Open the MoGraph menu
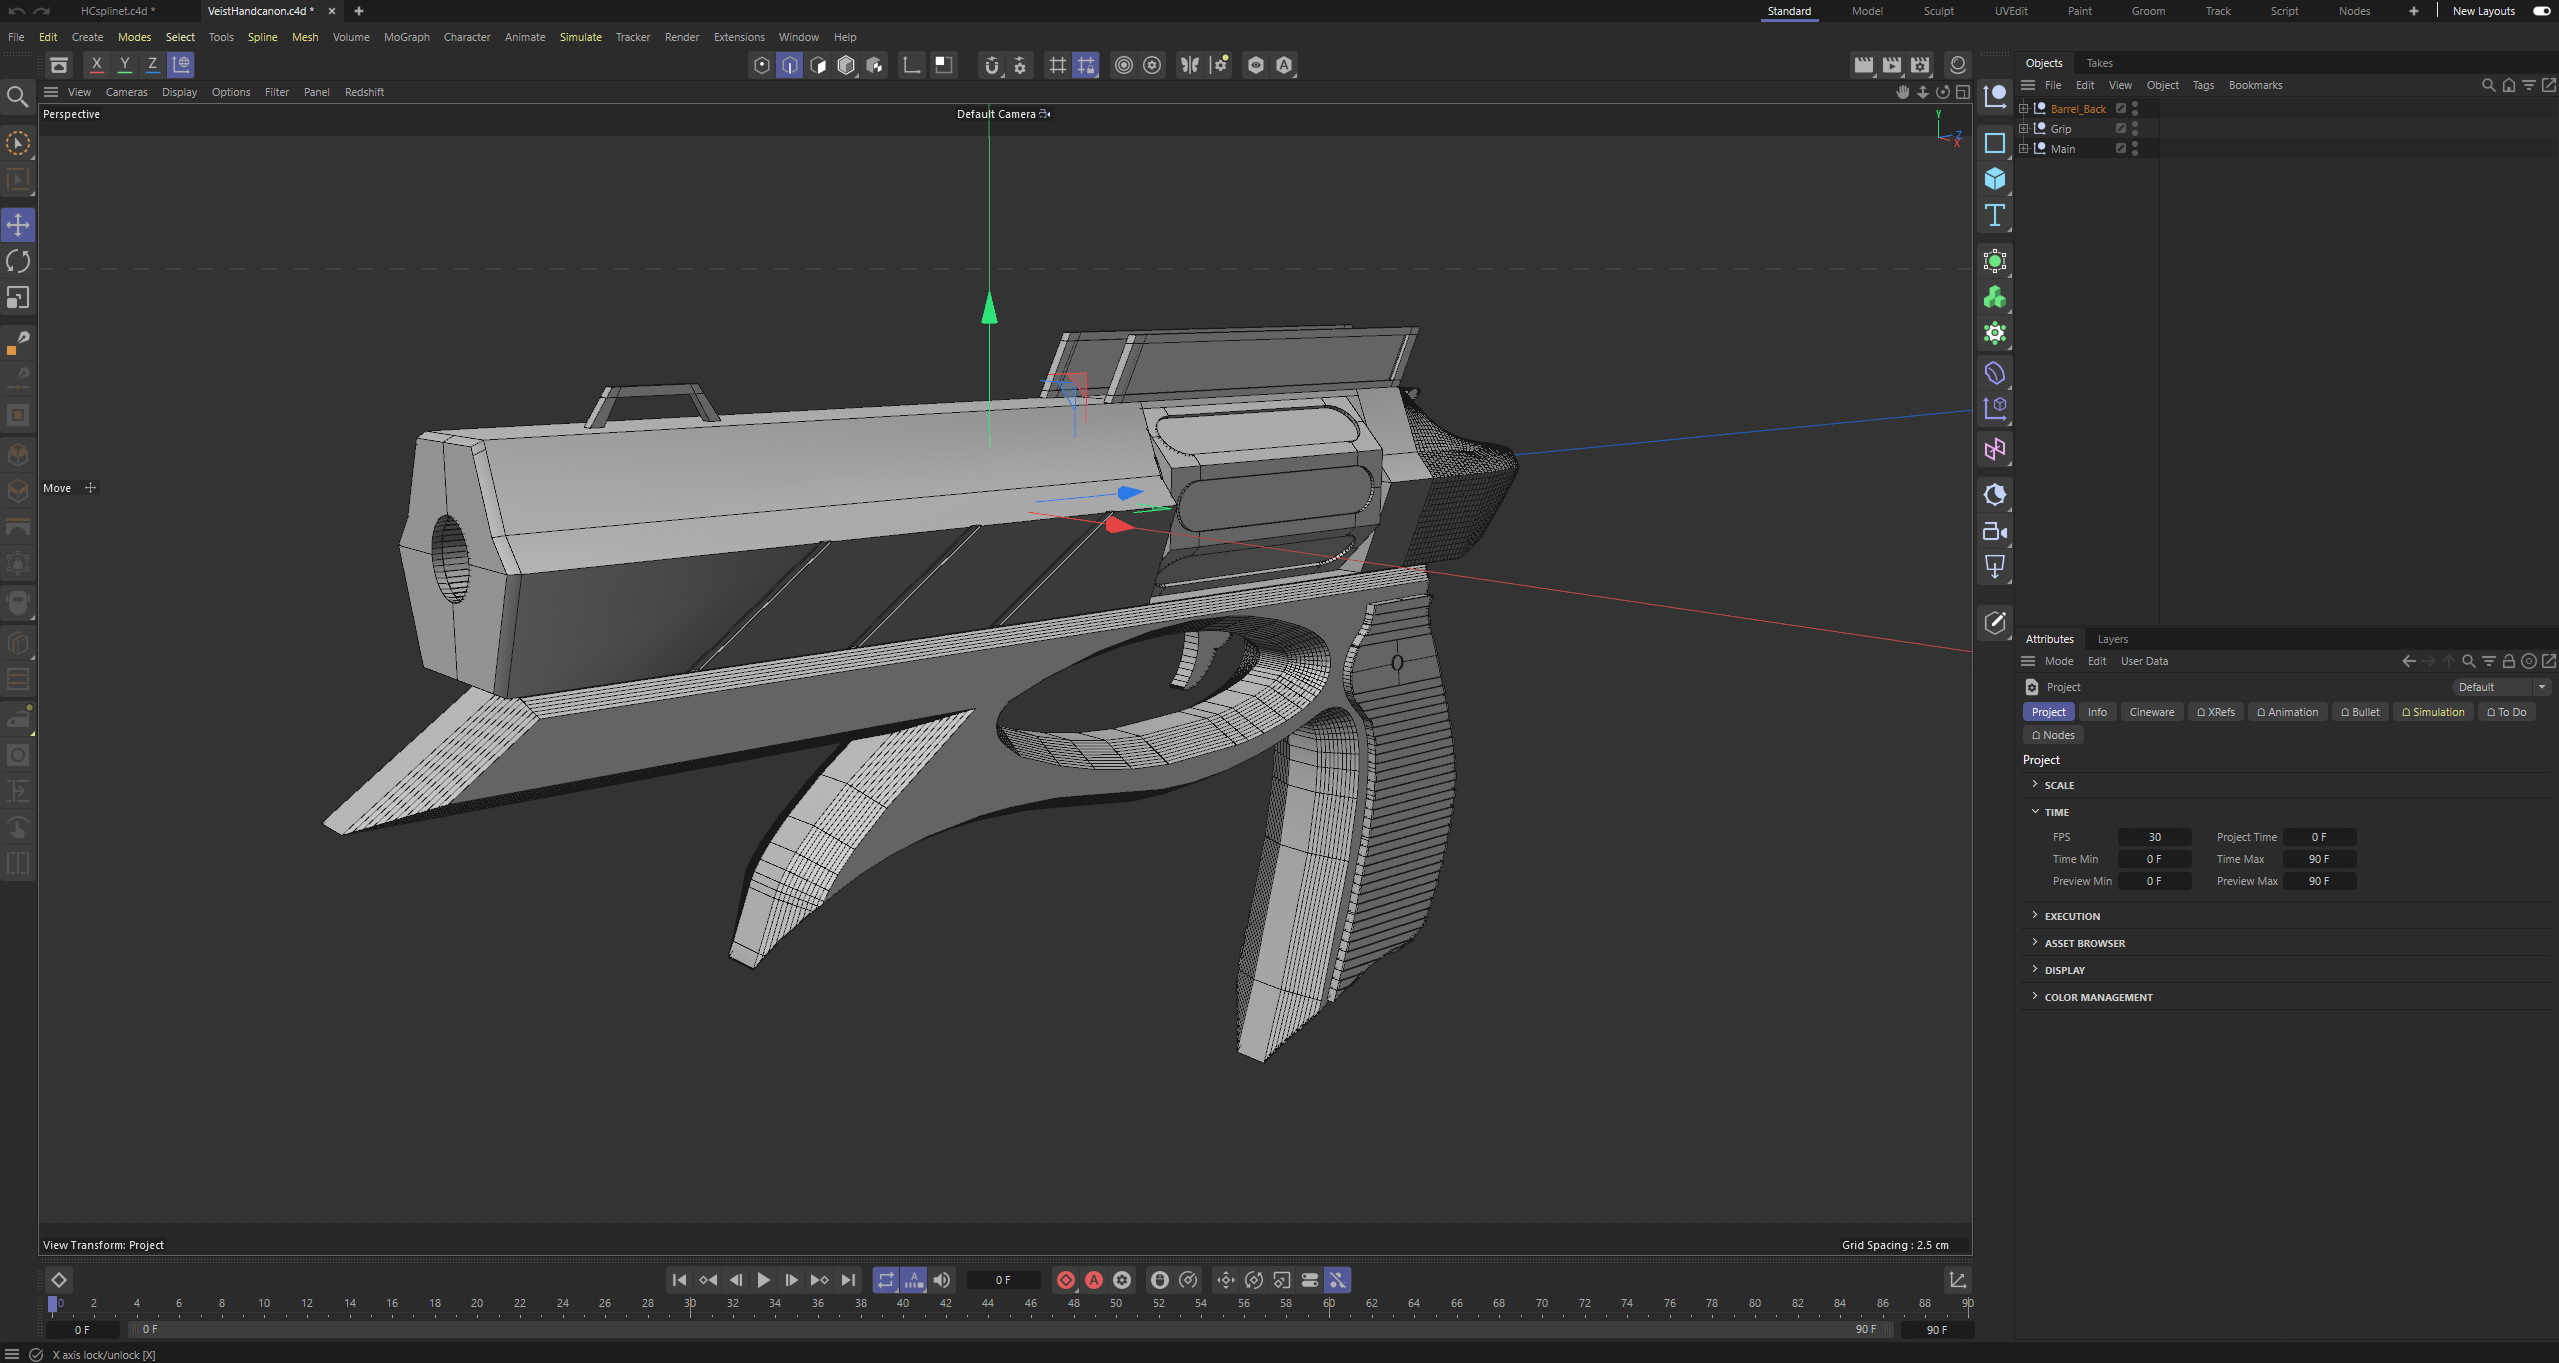This screenshot has width=2559, height=1363. pyautogui.click(x=406, y=37)
